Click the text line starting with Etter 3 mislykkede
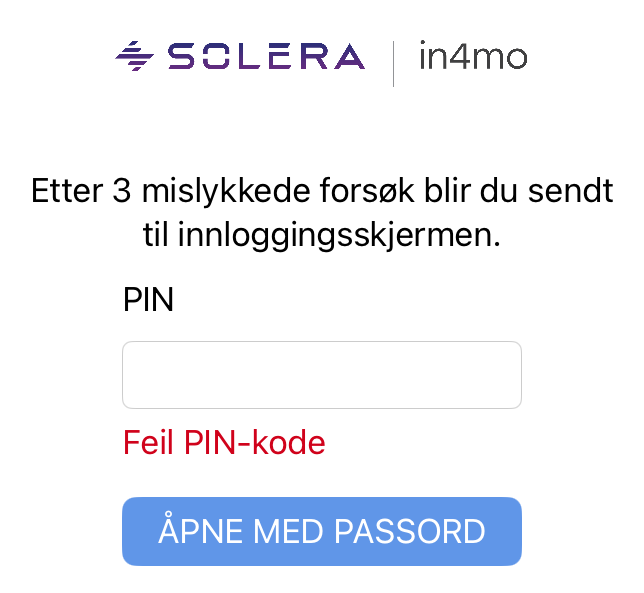644x593 pixels. [x=322, y=191]
